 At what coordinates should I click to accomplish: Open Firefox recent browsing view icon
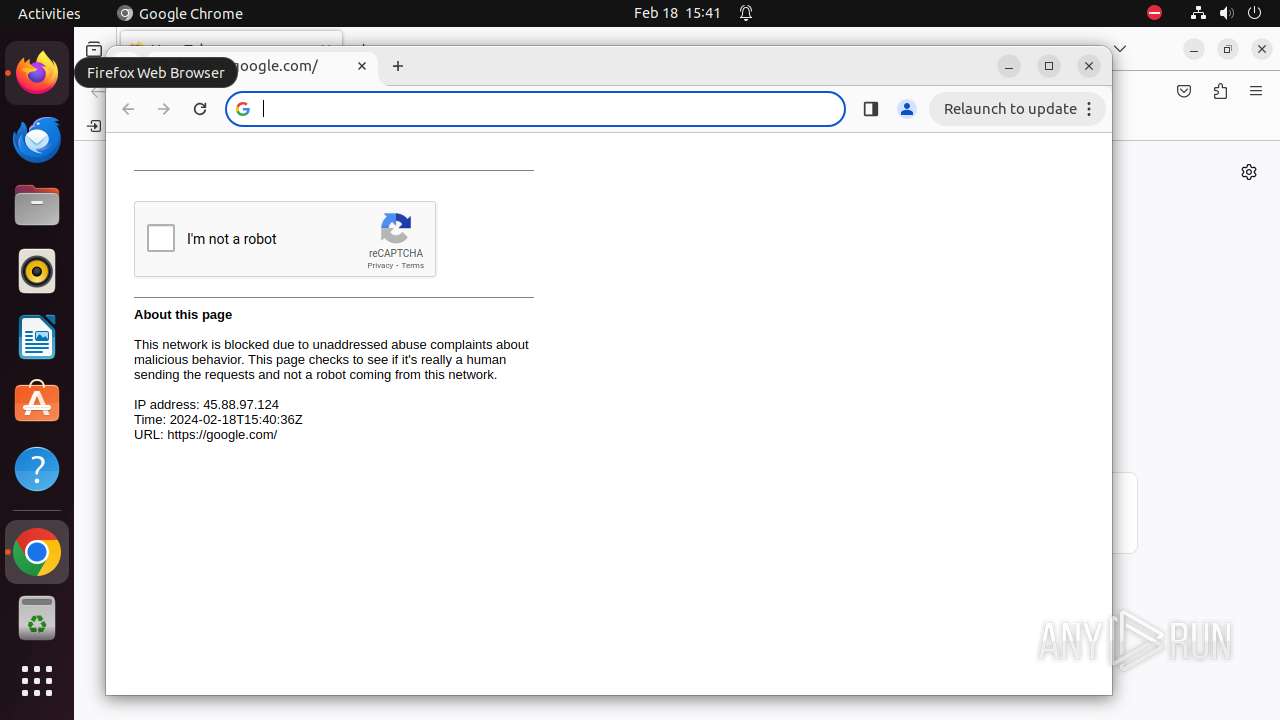[x=93, y=49]
